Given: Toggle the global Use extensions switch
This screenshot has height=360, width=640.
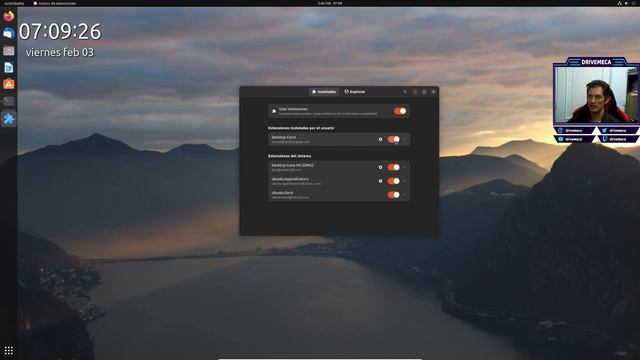Looking at the screenshot, I should point(400,111).
